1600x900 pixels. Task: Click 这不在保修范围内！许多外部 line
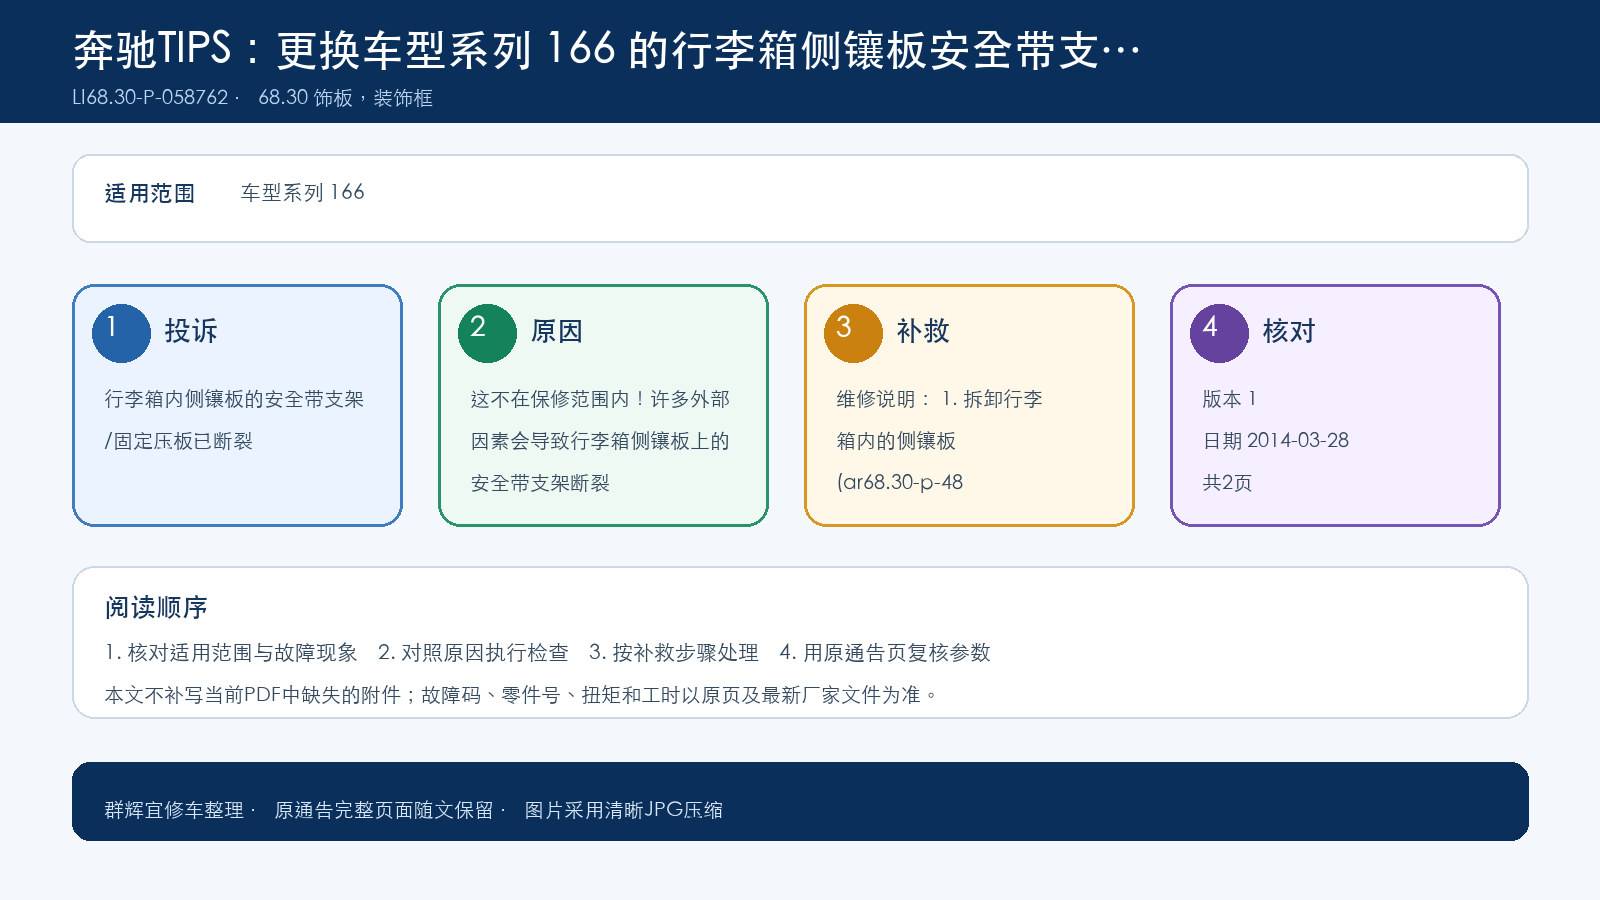point(600,399)
